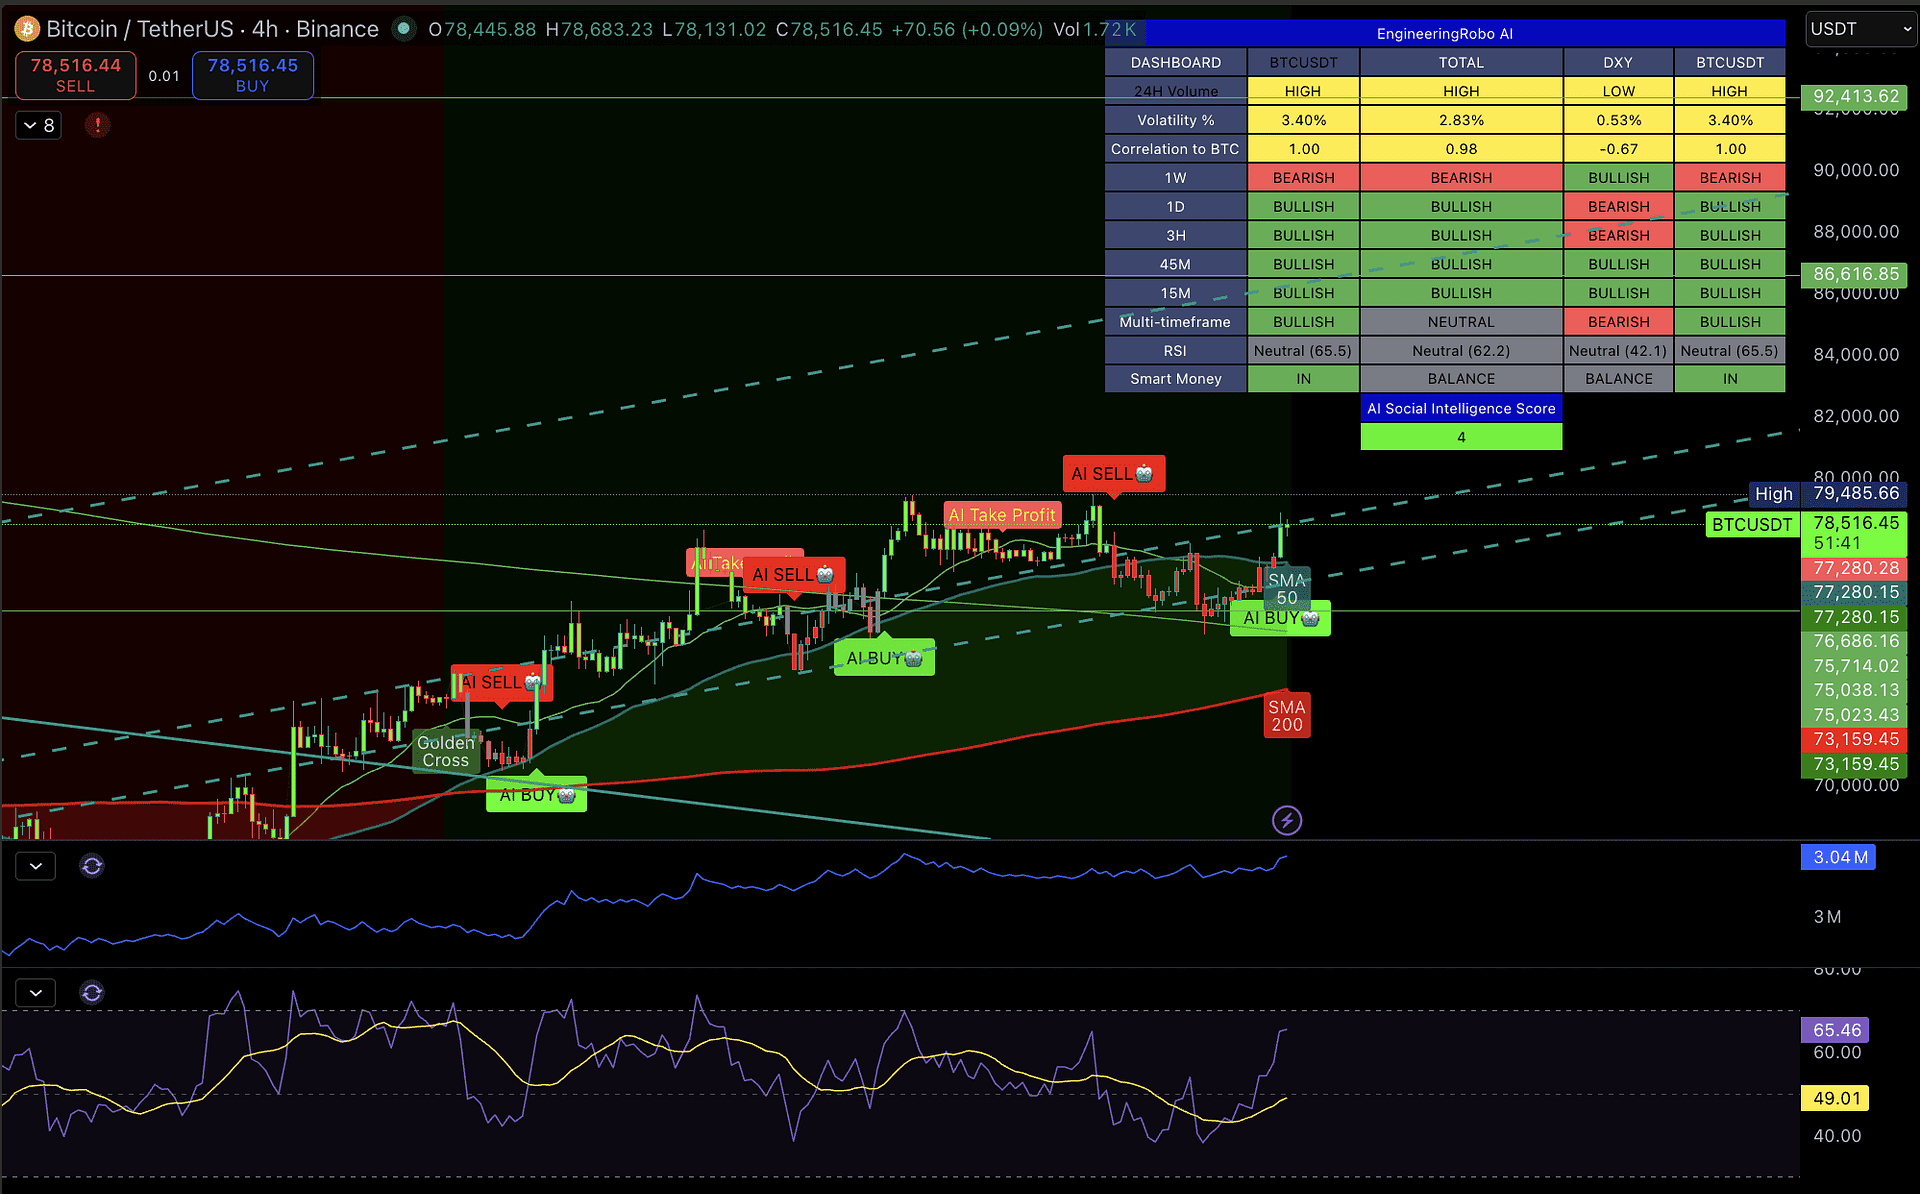Screen dimensions: 1920x1194
Task: Click the AI Social Intelligence Score label
Action: pos(1461,408)
